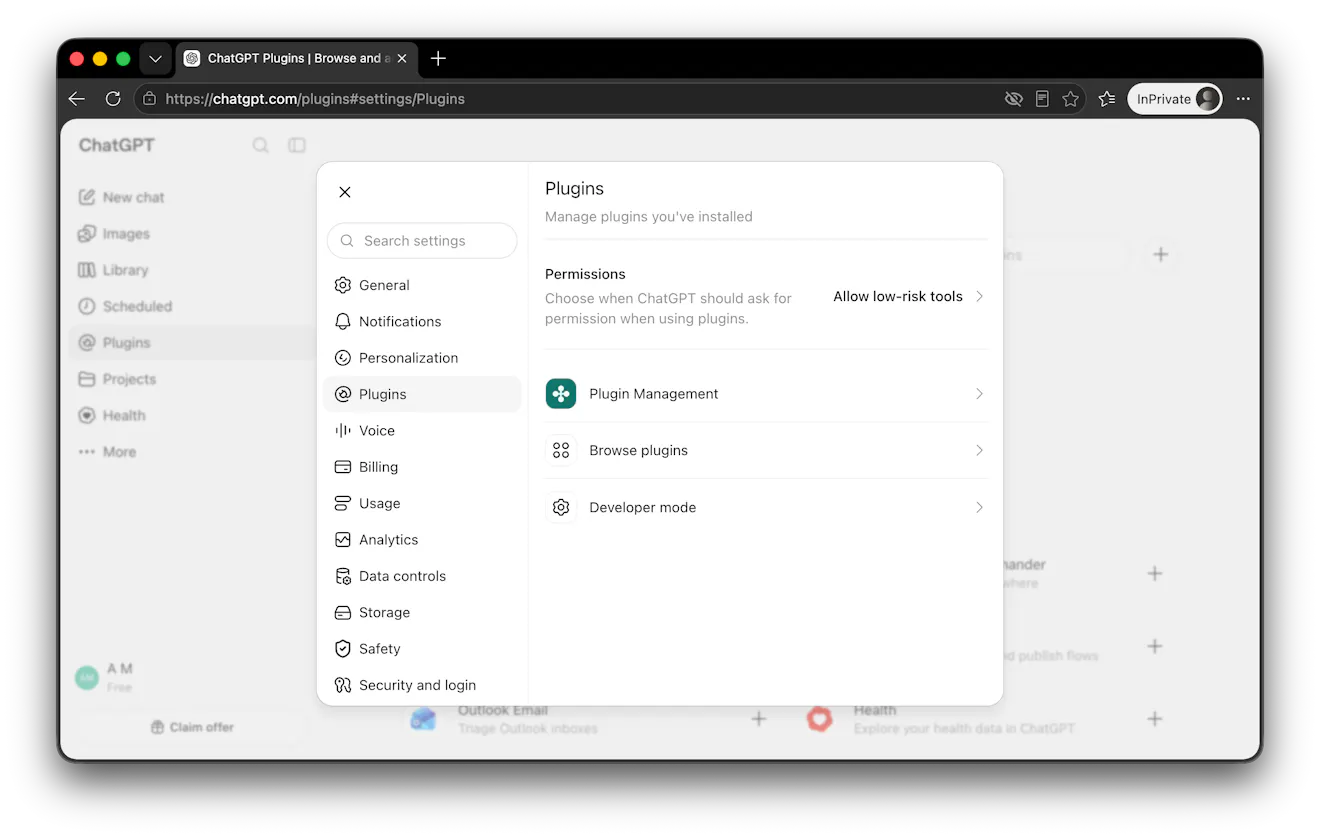Click the Developer mode gear icon

point(561,507)
